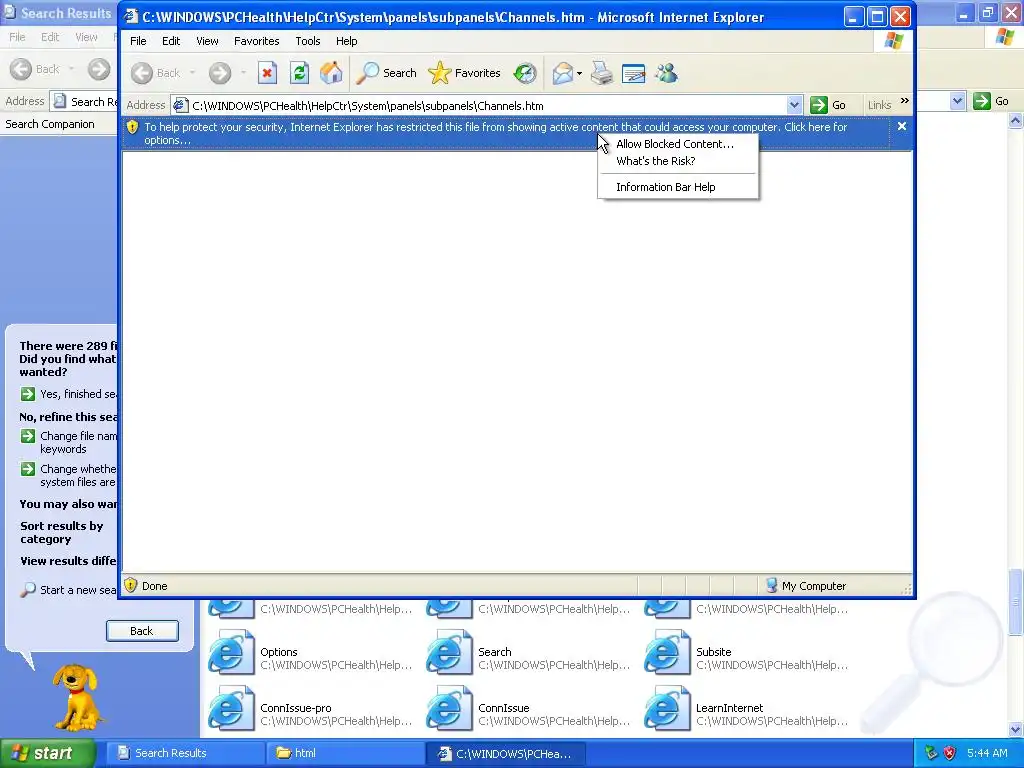Click the Forward arrow in Search Results window
Viewport: 1024px width, 768px height.
[99, 69]
